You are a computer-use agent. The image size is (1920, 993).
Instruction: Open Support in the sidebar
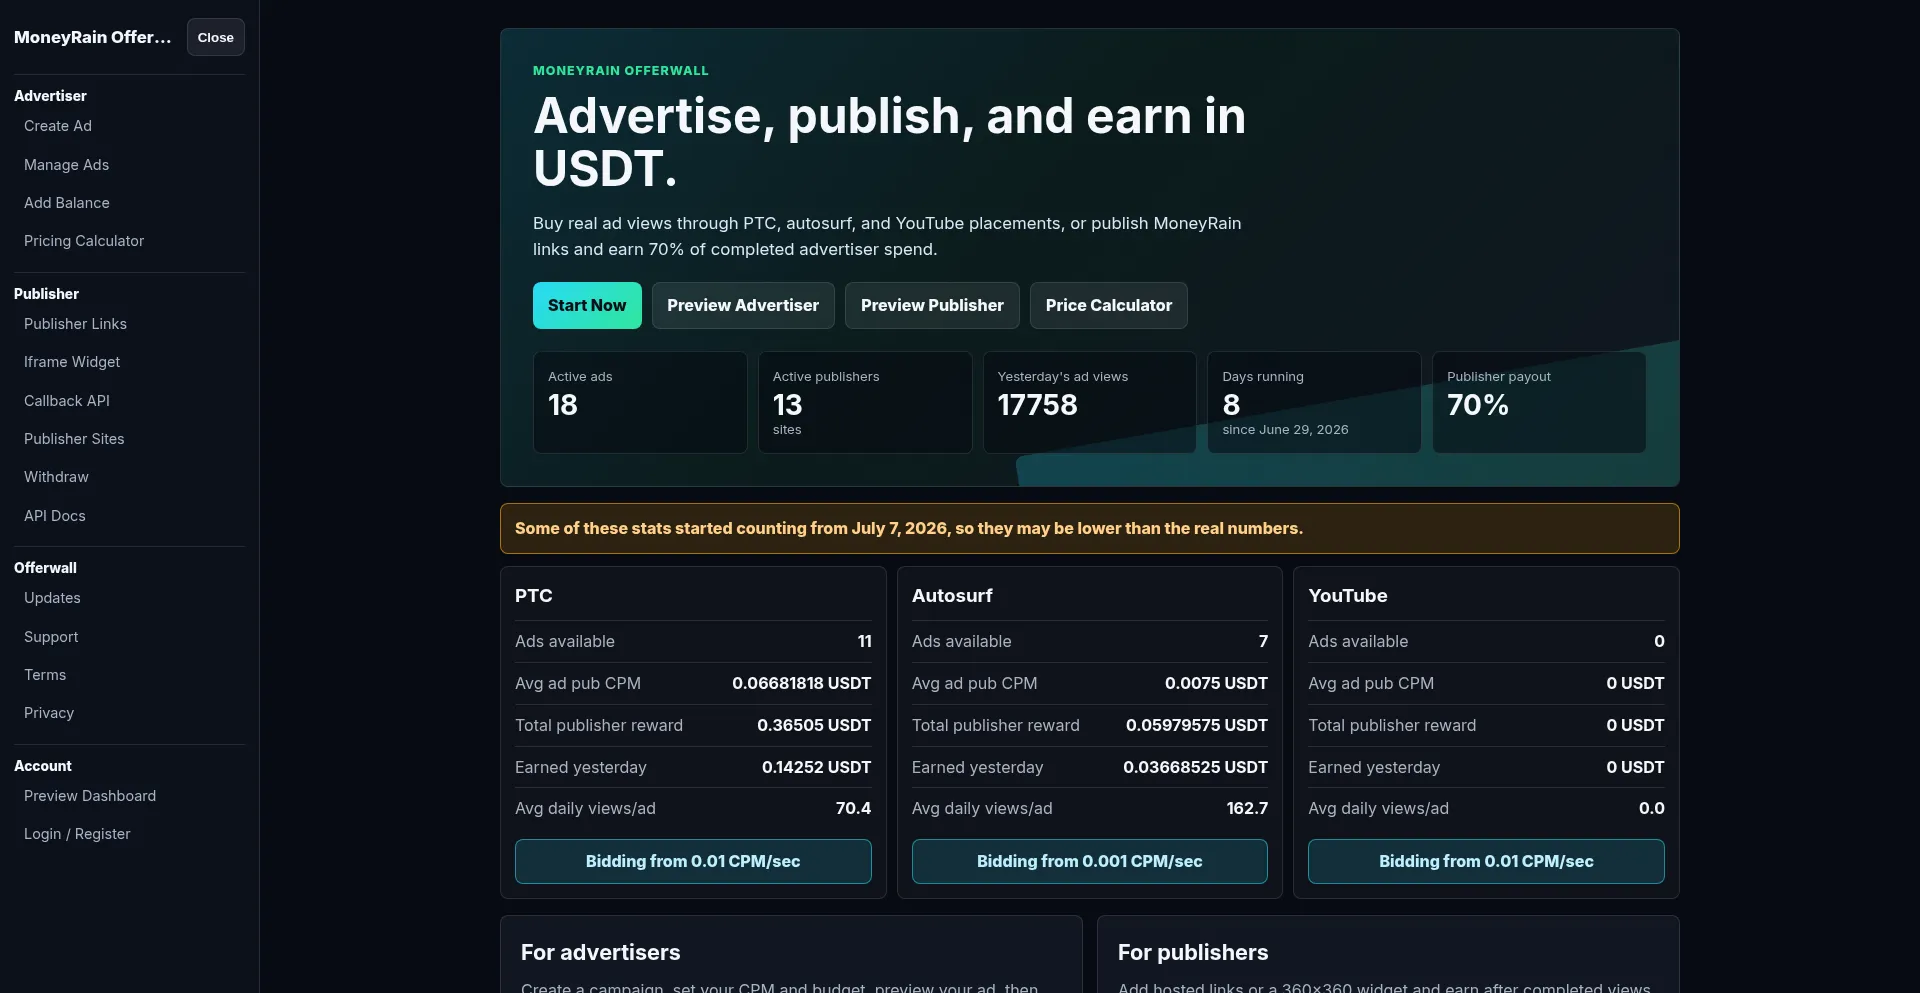(51, 637)
